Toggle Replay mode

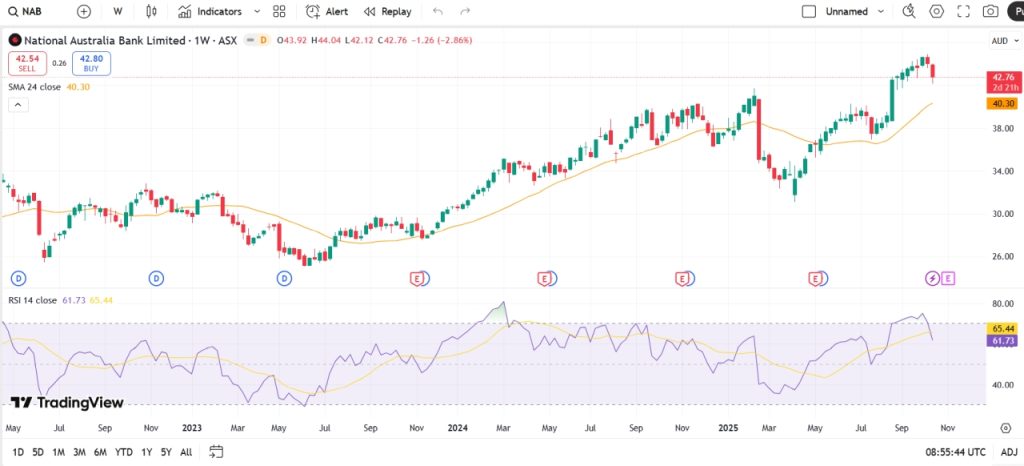pyautogui.click(x=387, y=12)
